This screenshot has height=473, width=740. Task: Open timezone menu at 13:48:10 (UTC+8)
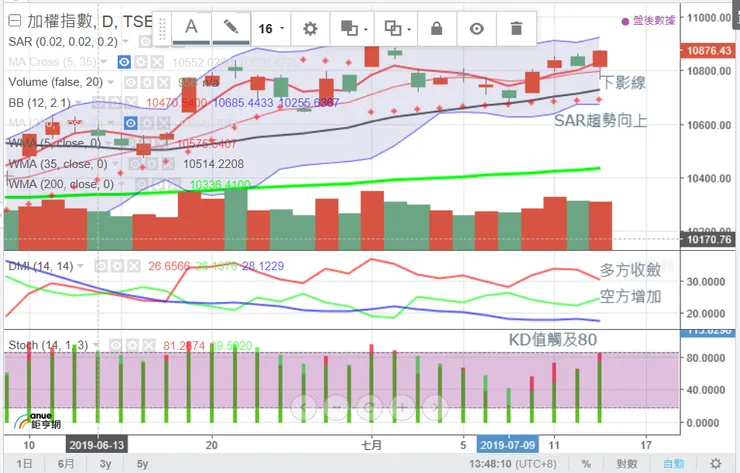512,464
